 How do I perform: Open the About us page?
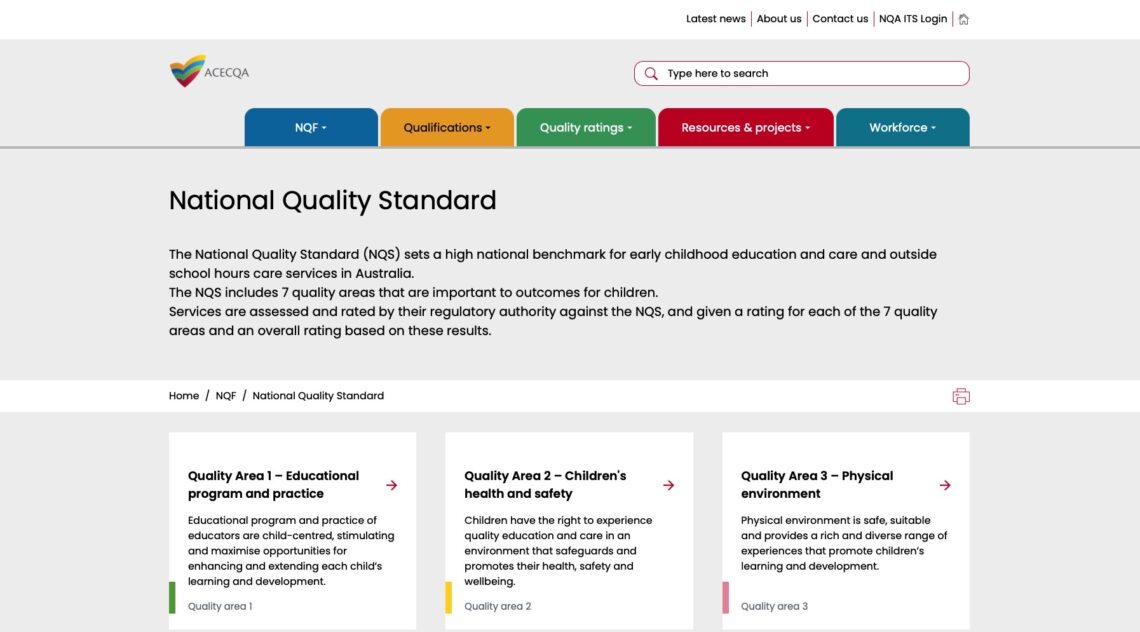click(x=778, y=18)
